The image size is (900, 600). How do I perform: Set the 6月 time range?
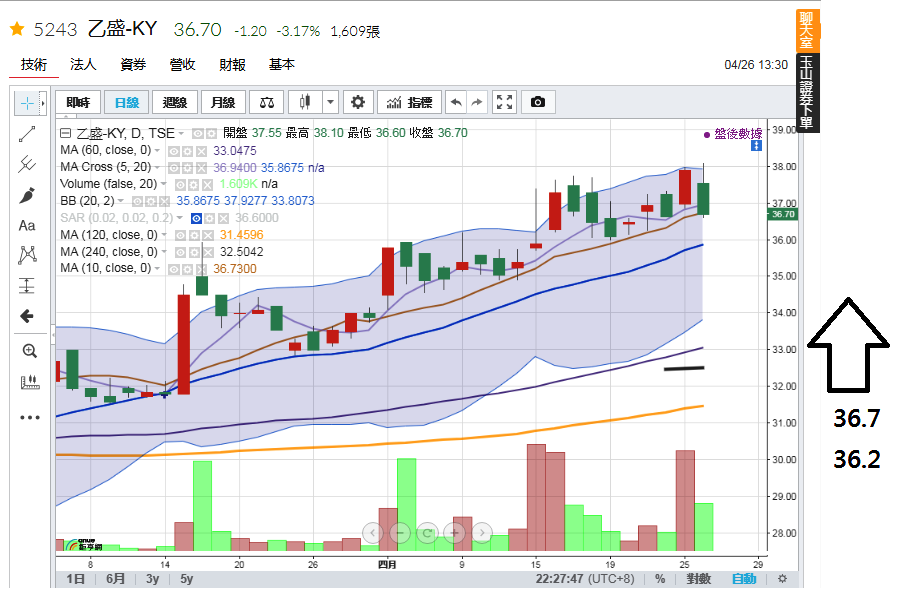115,579
